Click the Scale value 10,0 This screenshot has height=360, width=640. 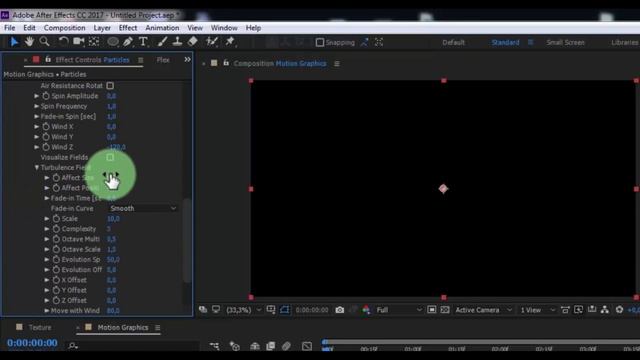click(x=113, y=219)
